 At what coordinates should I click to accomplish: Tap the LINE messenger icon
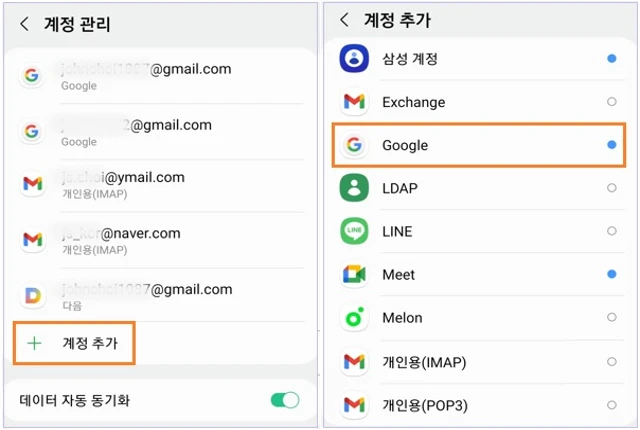coord(354,231)
